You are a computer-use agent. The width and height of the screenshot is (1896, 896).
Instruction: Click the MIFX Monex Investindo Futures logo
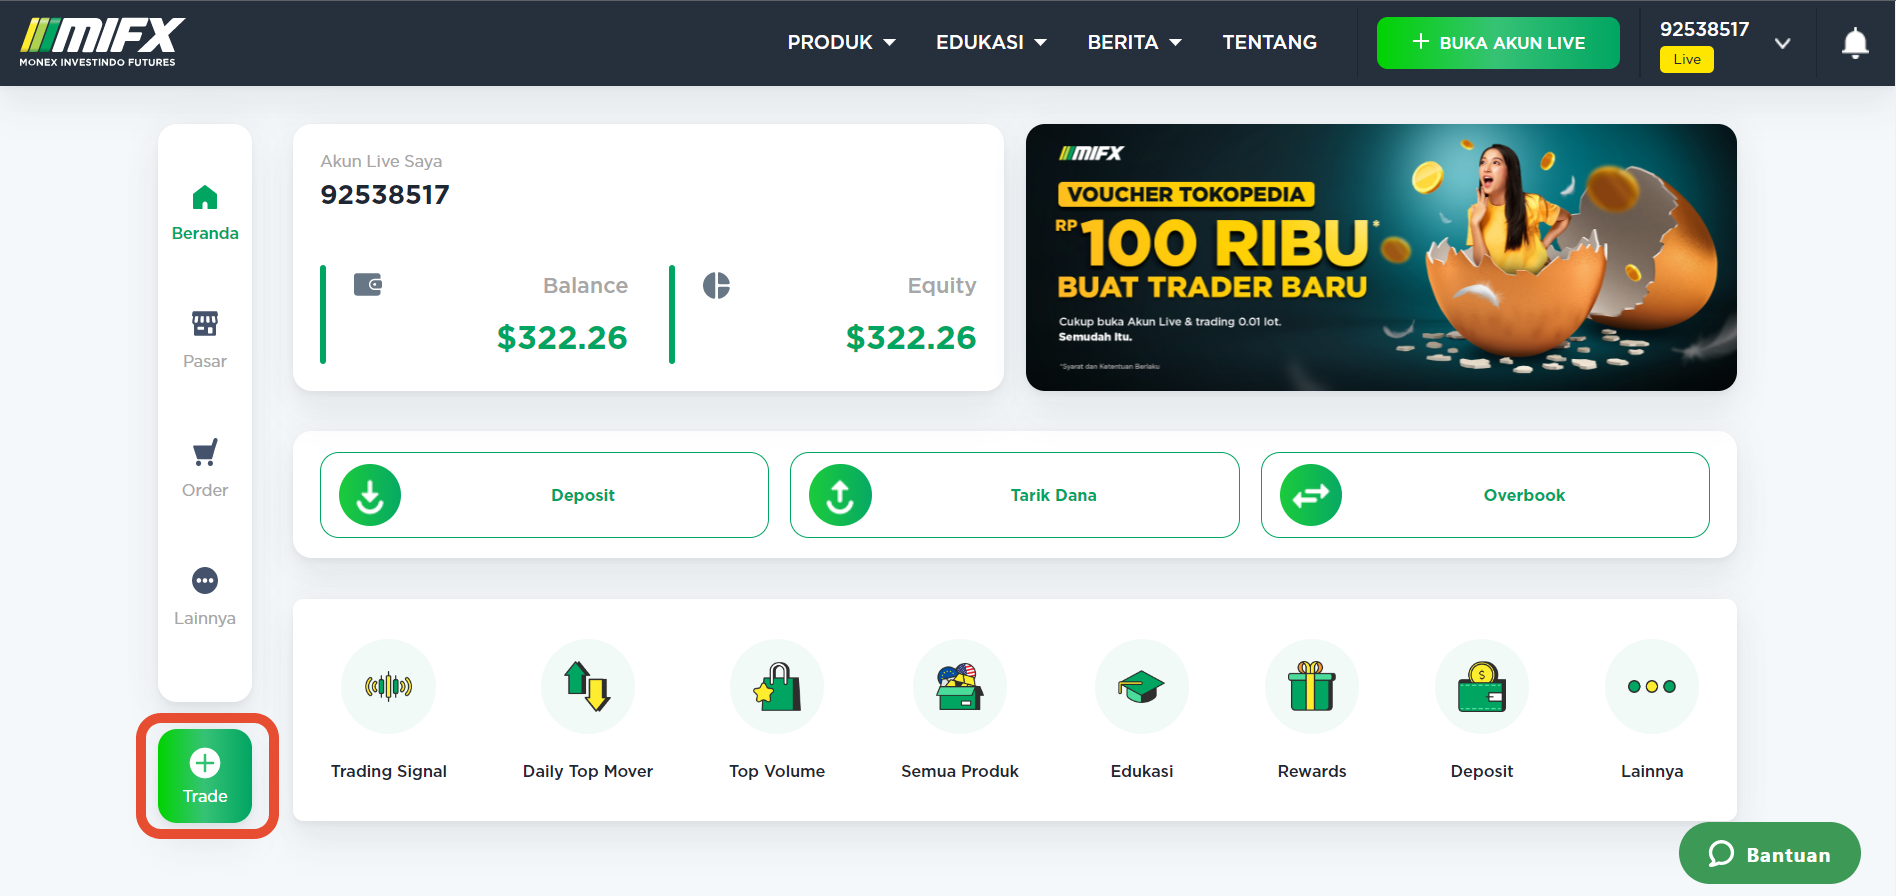click(102, 42)
